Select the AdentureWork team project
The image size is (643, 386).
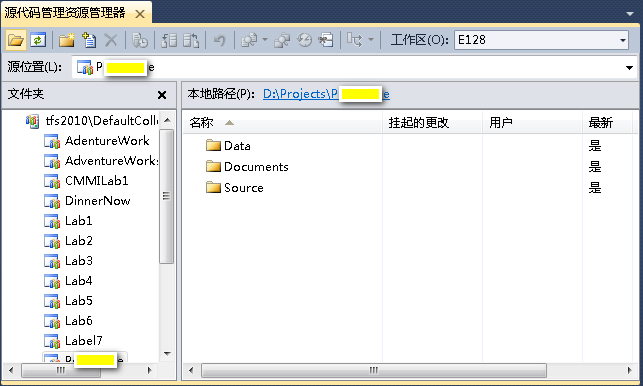coord(107,141)
